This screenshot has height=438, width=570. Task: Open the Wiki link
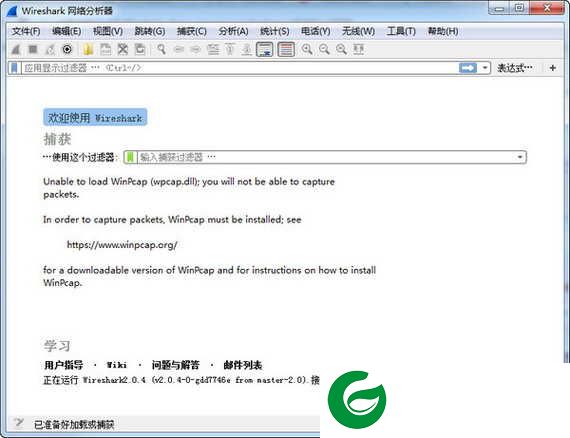click(x=117, y=365)
